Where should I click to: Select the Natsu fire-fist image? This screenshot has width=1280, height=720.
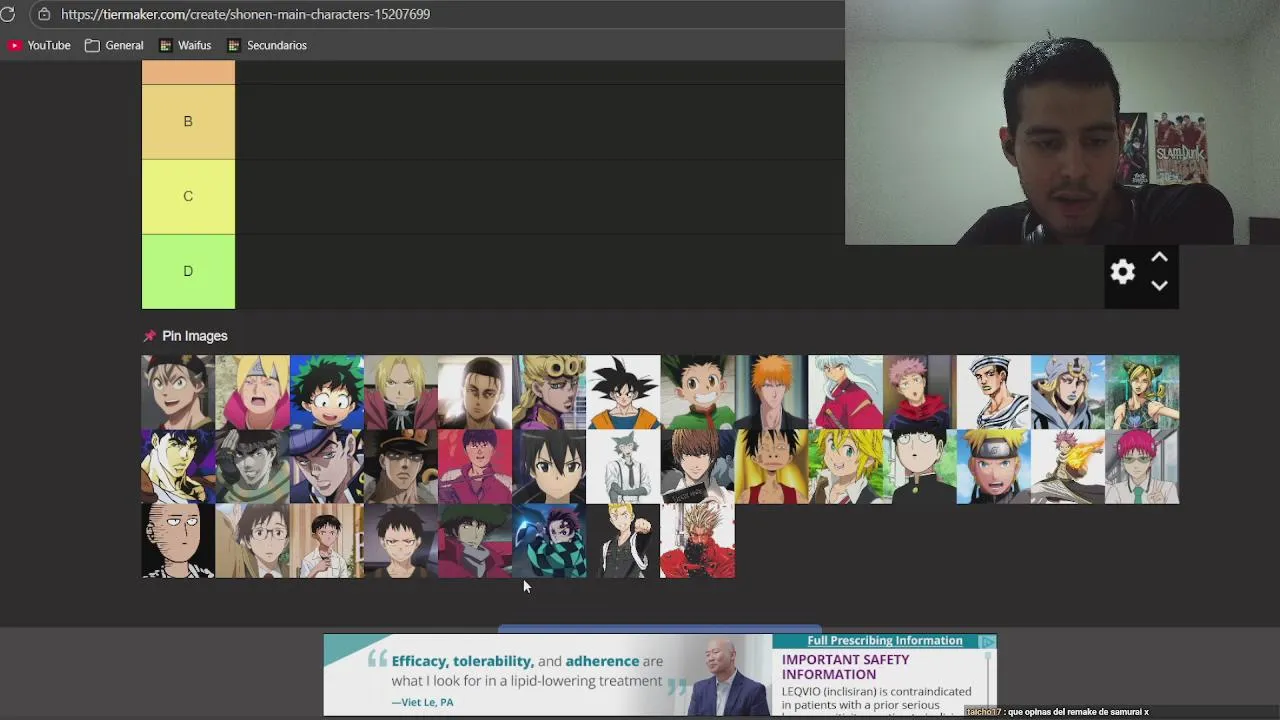click(x=1067, y=466)
